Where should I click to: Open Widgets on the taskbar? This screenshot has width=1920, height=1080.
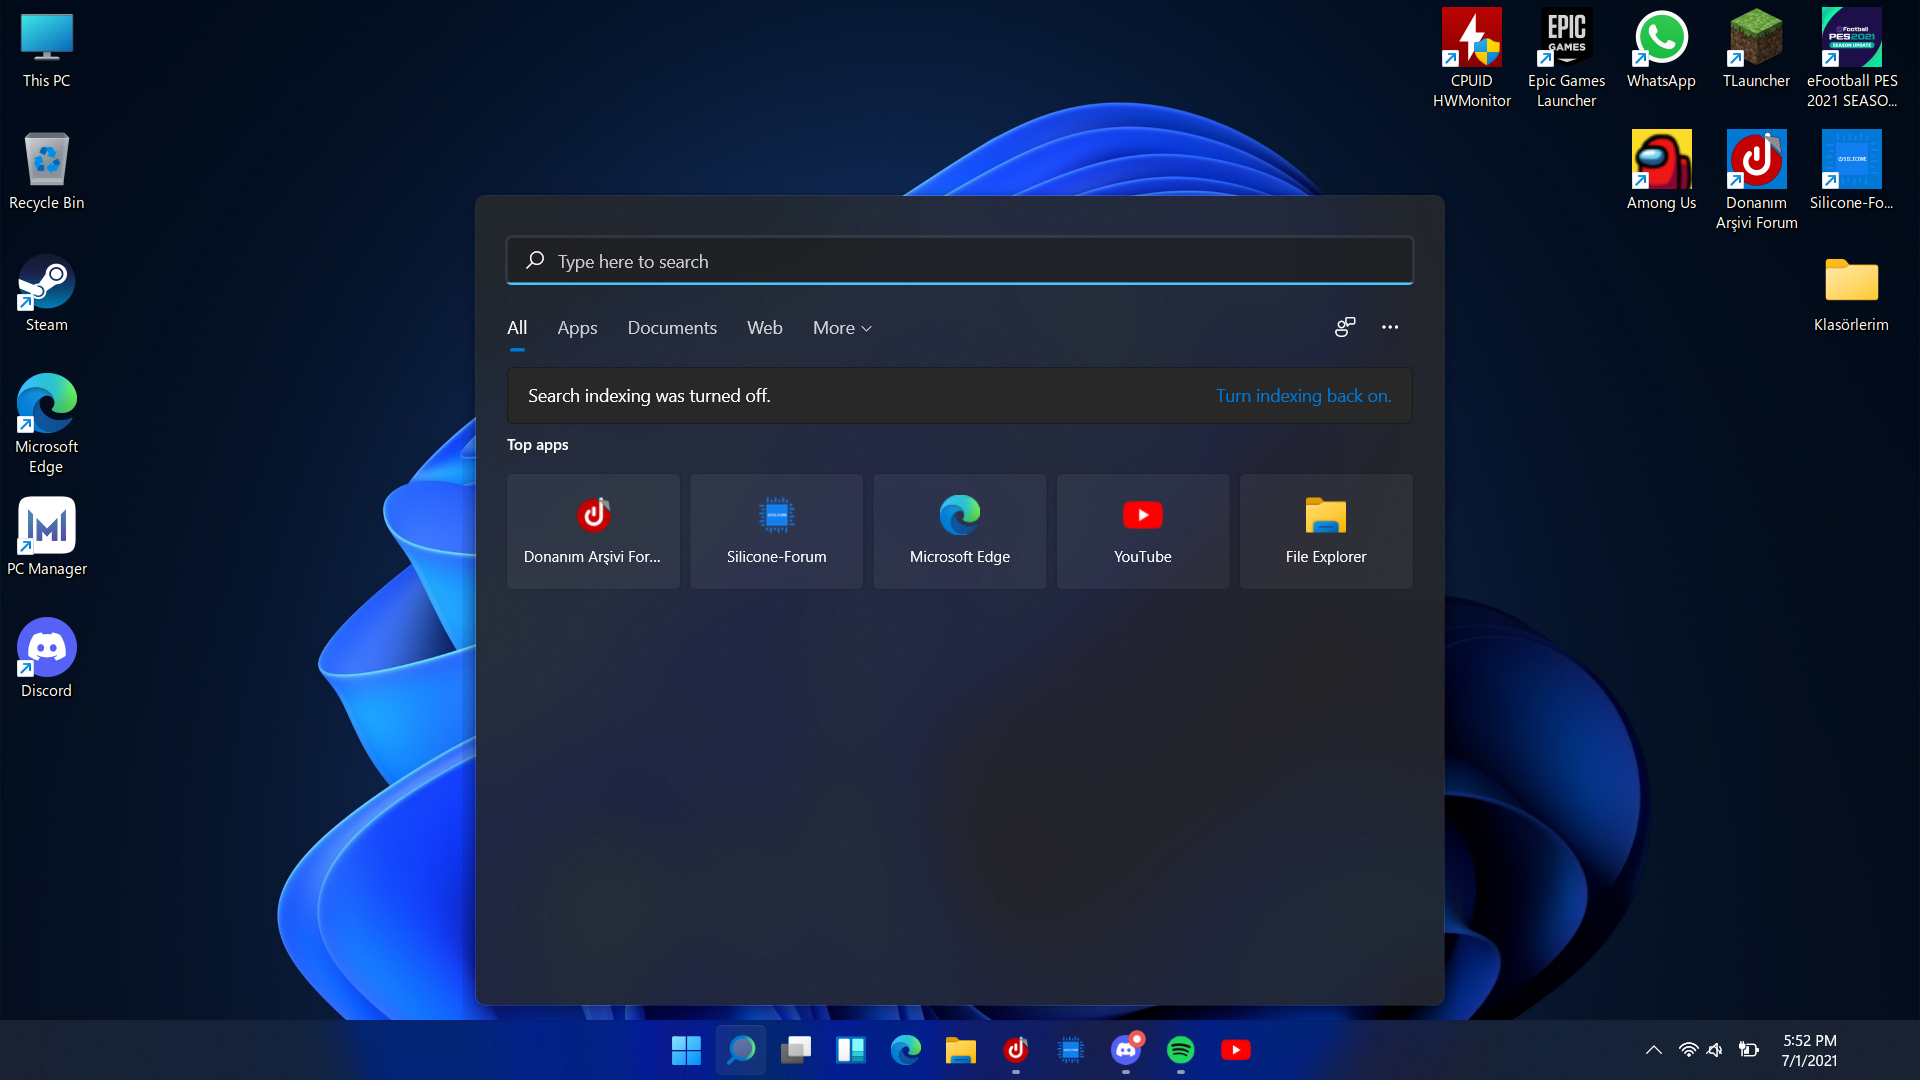click(x=851, y=1050)
